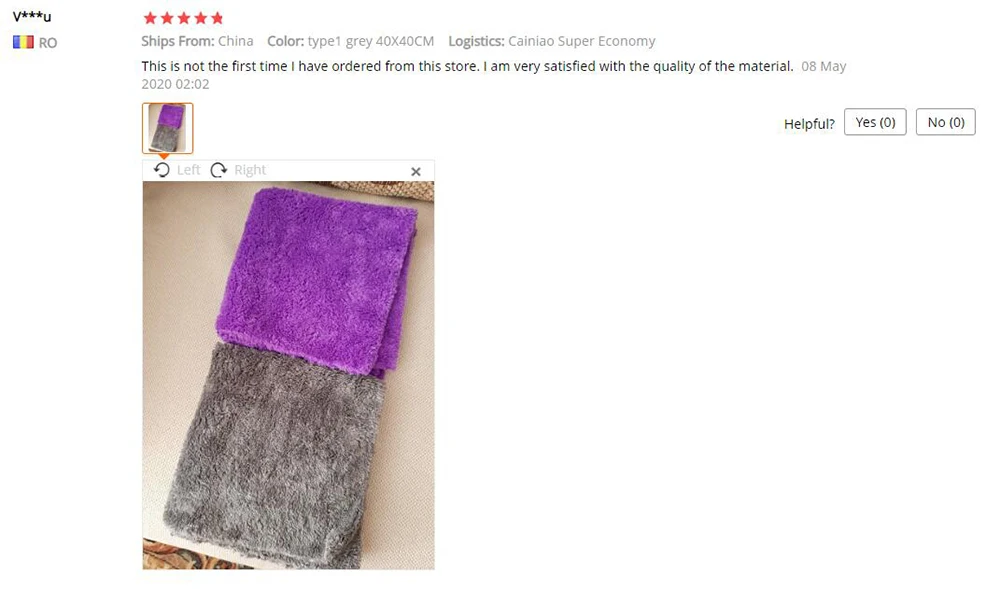
Task: Click the reviewer name V***u
Action: pyautogui.click(x=32, y=17)
